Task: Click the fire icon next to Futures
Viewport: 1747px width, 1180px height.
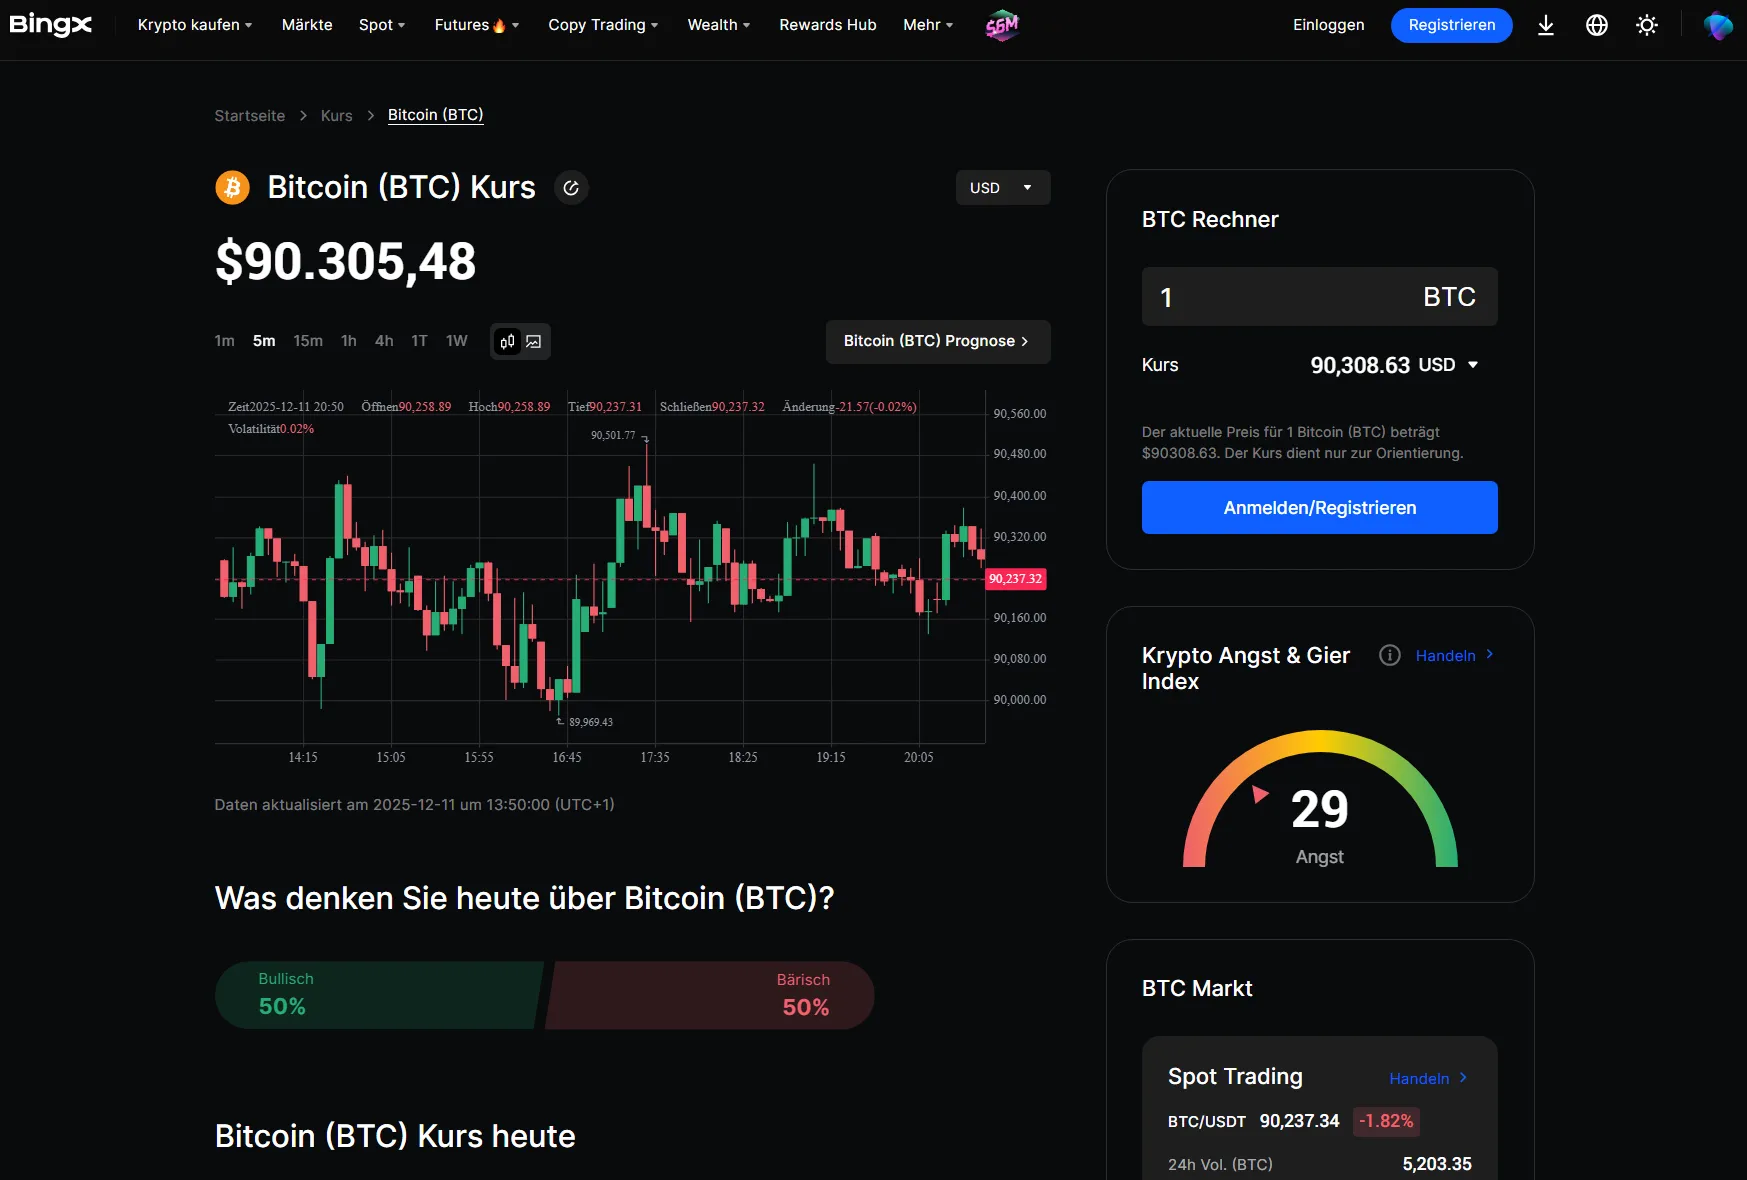Action: (x=499, y=25)
